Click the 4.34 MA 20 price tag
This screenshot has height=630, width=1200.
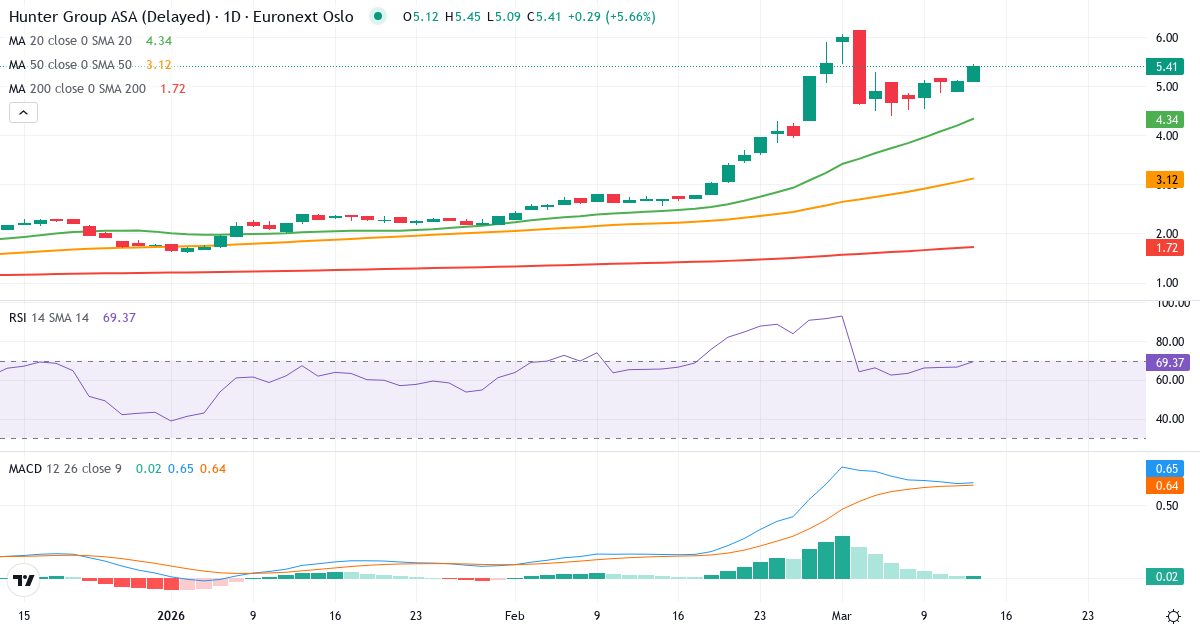(x=1166, y=119)
